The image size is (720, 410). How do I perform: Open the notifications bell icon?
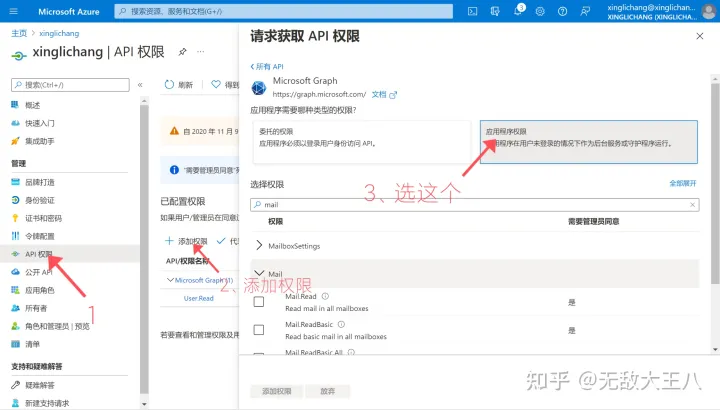(518, 11)
